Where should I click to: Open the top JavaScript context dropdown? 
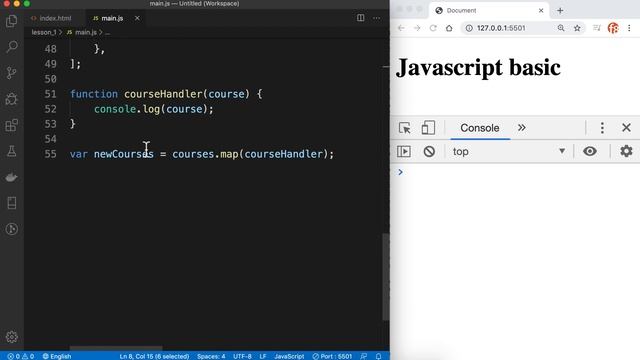pos(509,151)
